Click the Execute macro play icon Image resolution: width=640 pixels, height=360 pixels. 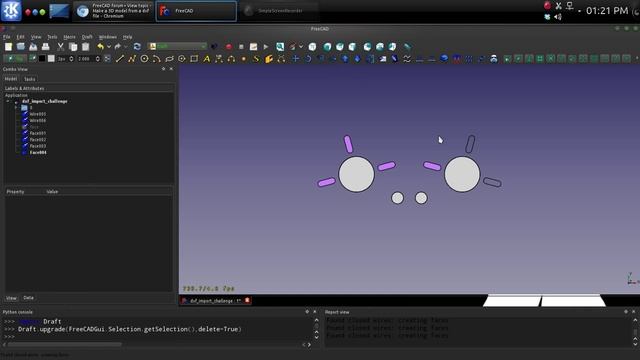(x=266, y=47)
